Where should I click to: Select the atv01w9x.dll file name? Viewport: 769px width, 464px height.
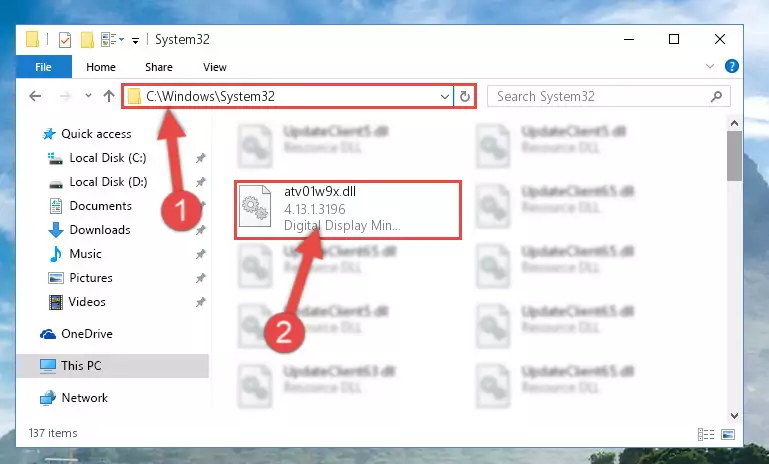[x=320, y=192]
